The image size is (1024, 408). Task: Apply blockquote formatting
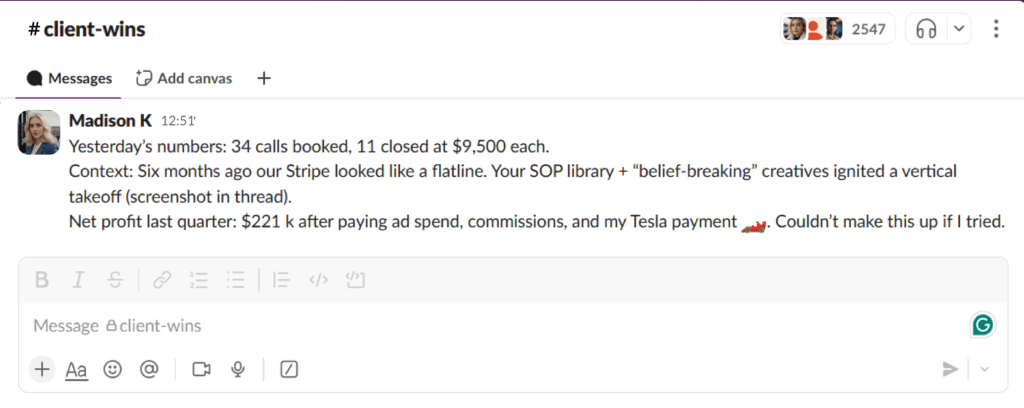pyautogui.click(x=281, y=280)
